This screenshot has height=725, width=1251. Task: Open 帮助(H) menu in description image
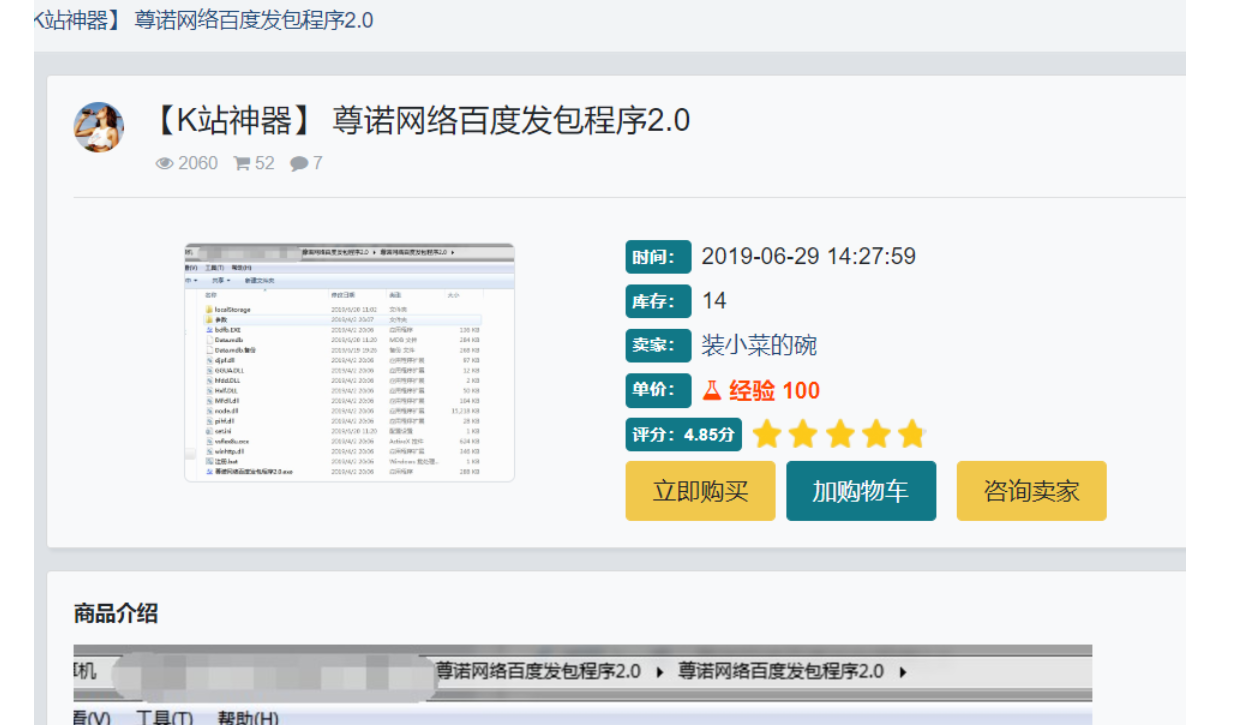point(248,718)
